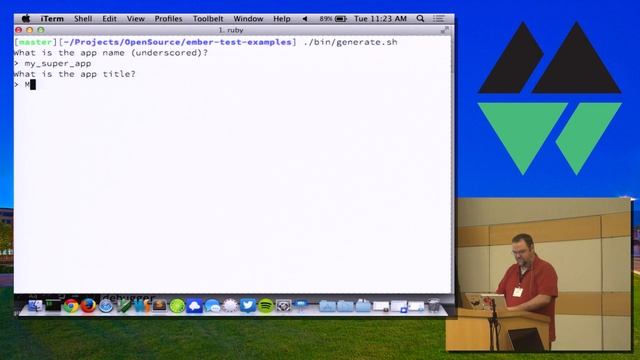This screenshot has height=360, width=640.
Task: Launch Google Chrome from the Dock
Action: [x=71, y=306]
